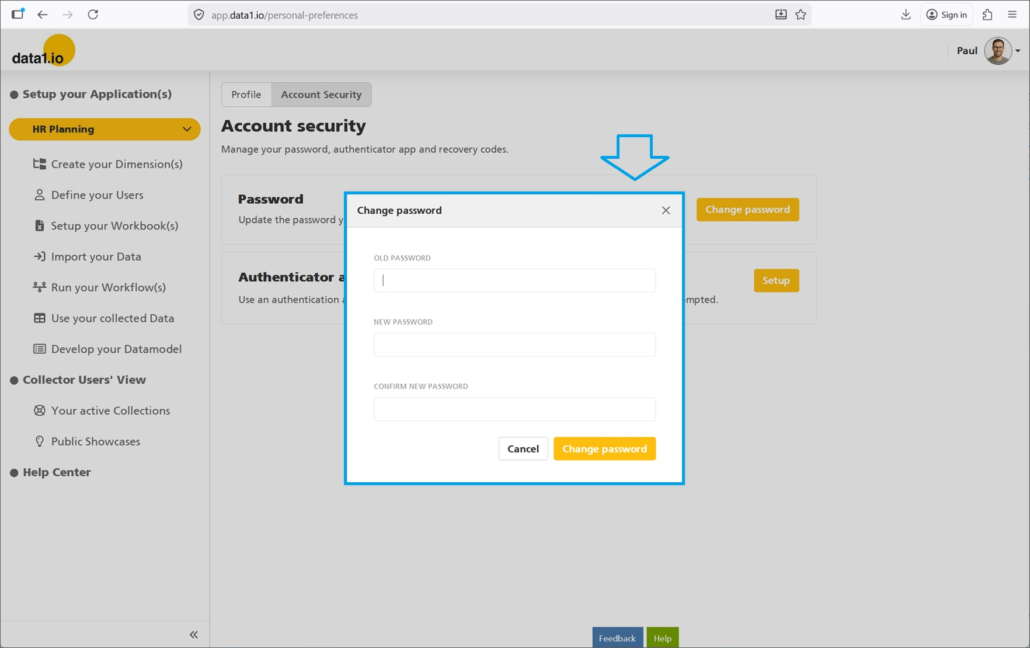Reload the page with the browser refresh icon
The width and height of the screenshot is (1030, 648).
[x=93, y=15]
